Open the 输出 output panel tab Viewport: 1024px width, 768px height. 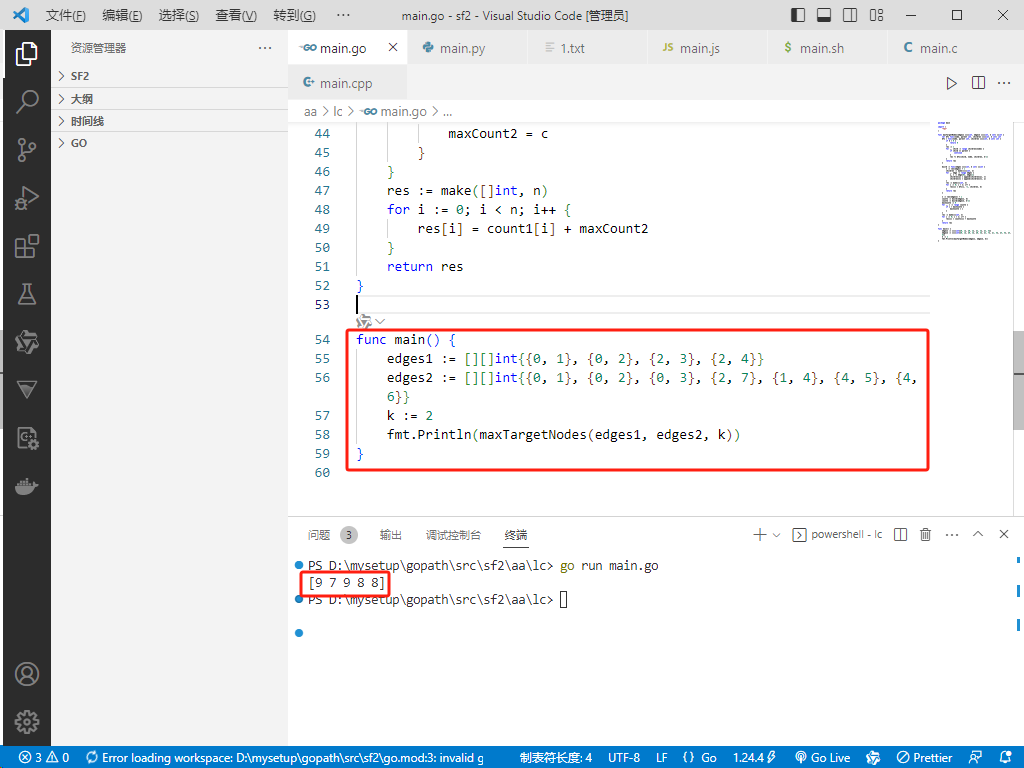(x=391, y=535)
